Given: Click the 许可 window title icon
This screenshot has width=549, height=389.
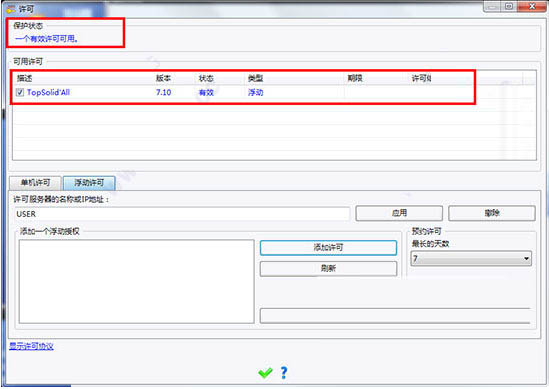Looking at the screenshot, I should click(11, 9).
